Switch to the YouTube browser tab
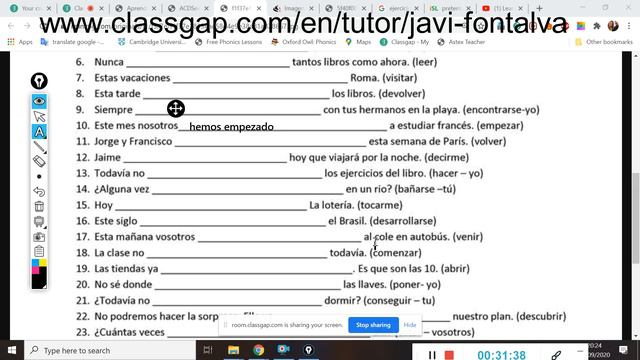 click(503, 8)
